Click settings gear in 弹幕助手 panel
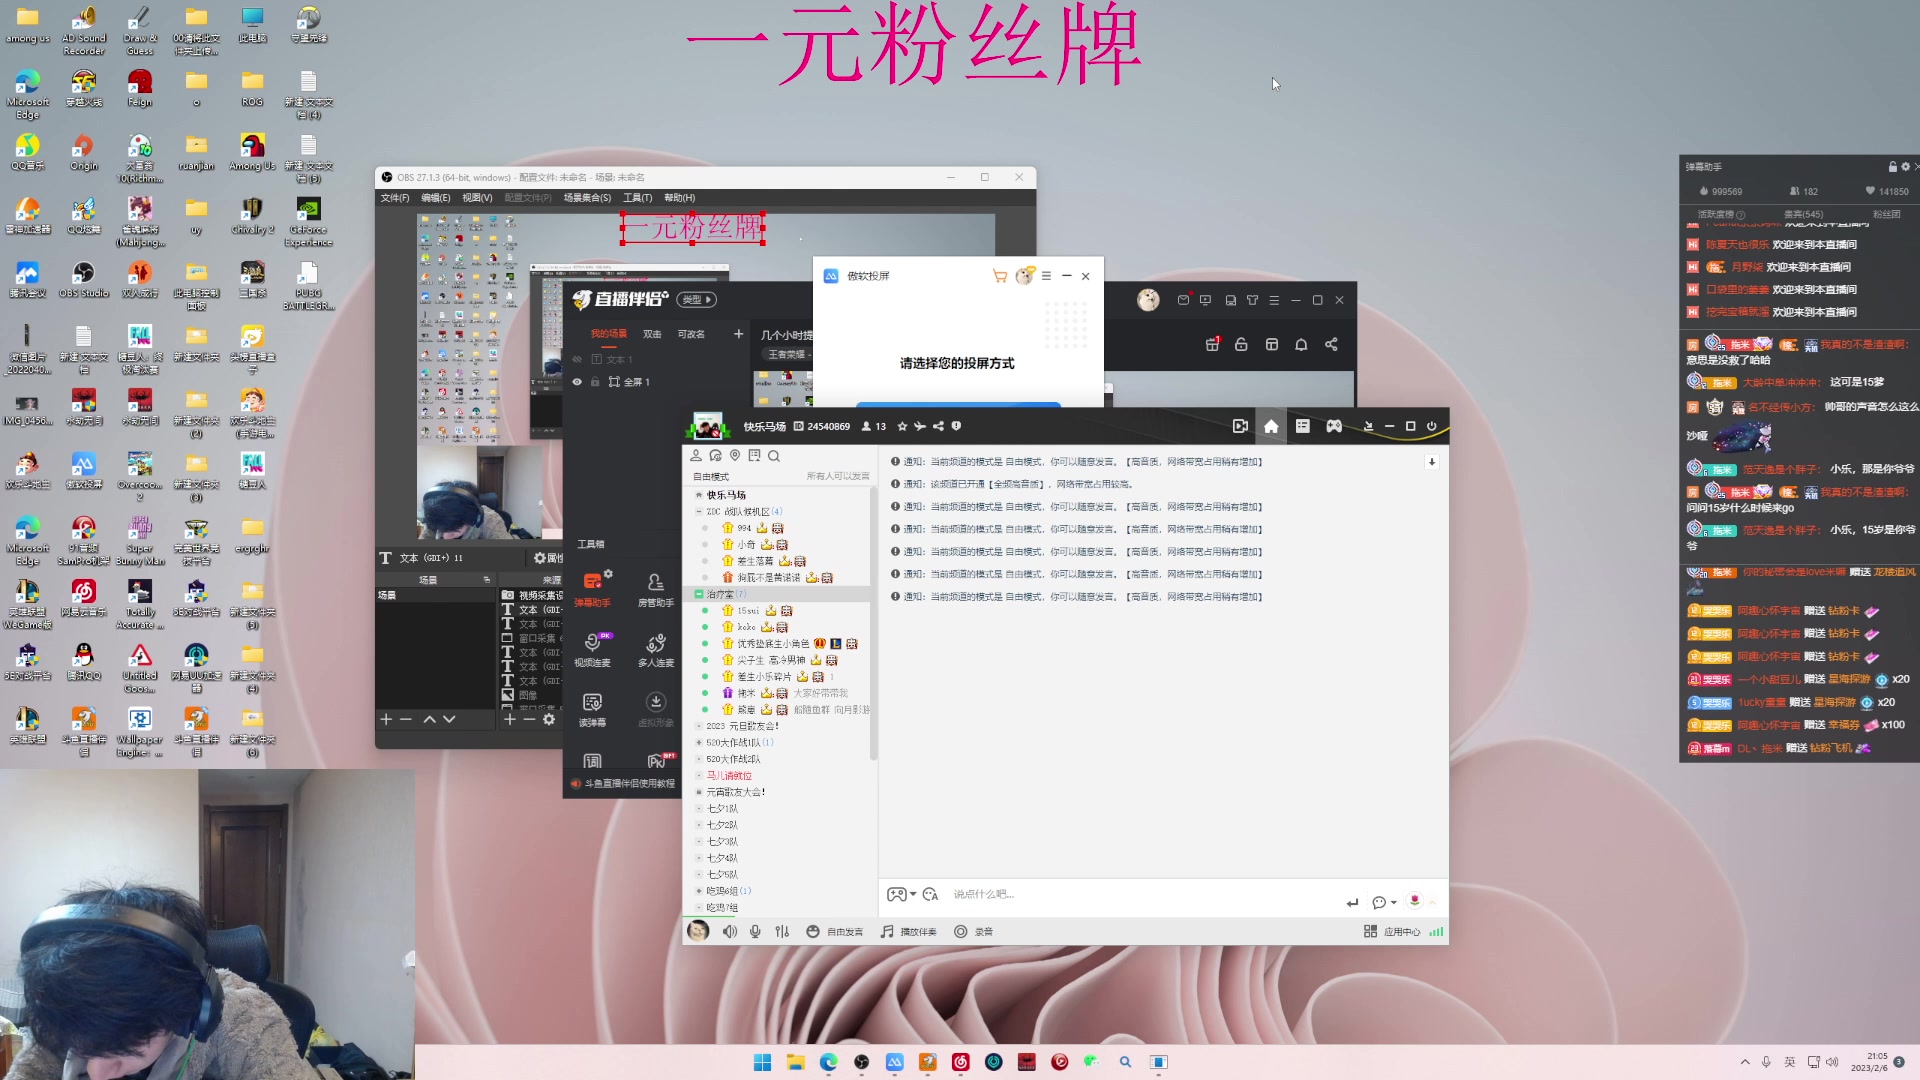 click(x=1905, y=166)
